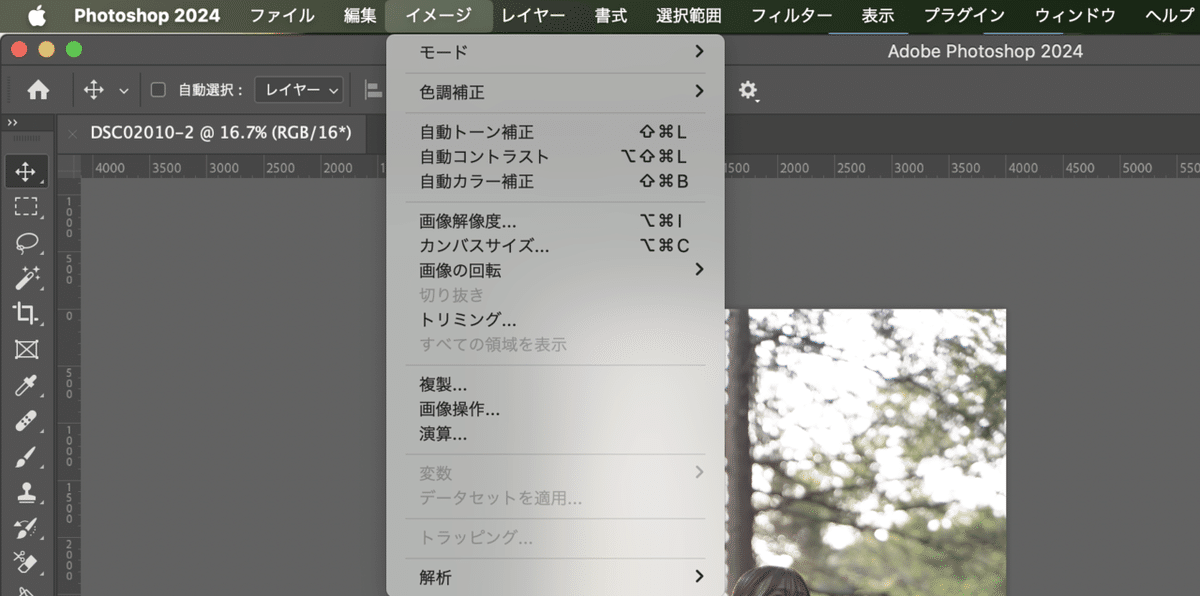Open the Photoshop 2024 application menu
Image resolution: width=1200 pixels, height=596 pixels.
point(147,15)
